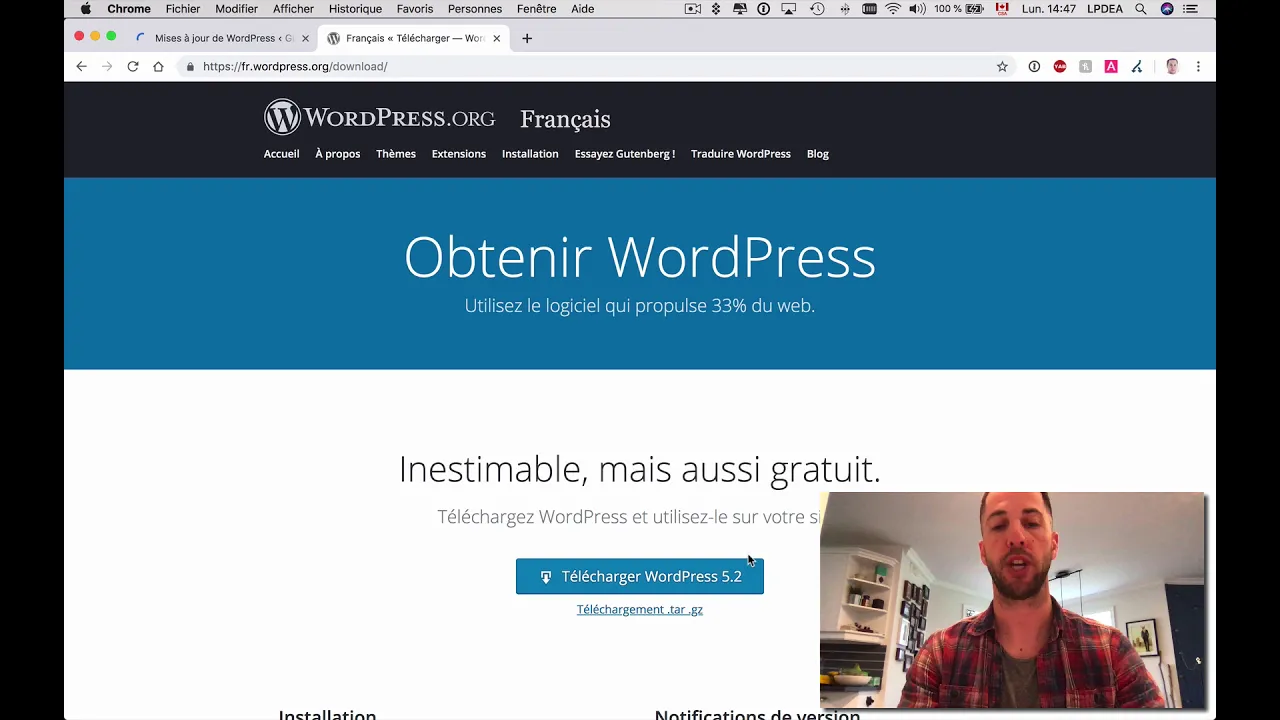Open the Chrome profile avatar
The height and width of the screenshot is (720, 1280).
(x=1172, y=66)
